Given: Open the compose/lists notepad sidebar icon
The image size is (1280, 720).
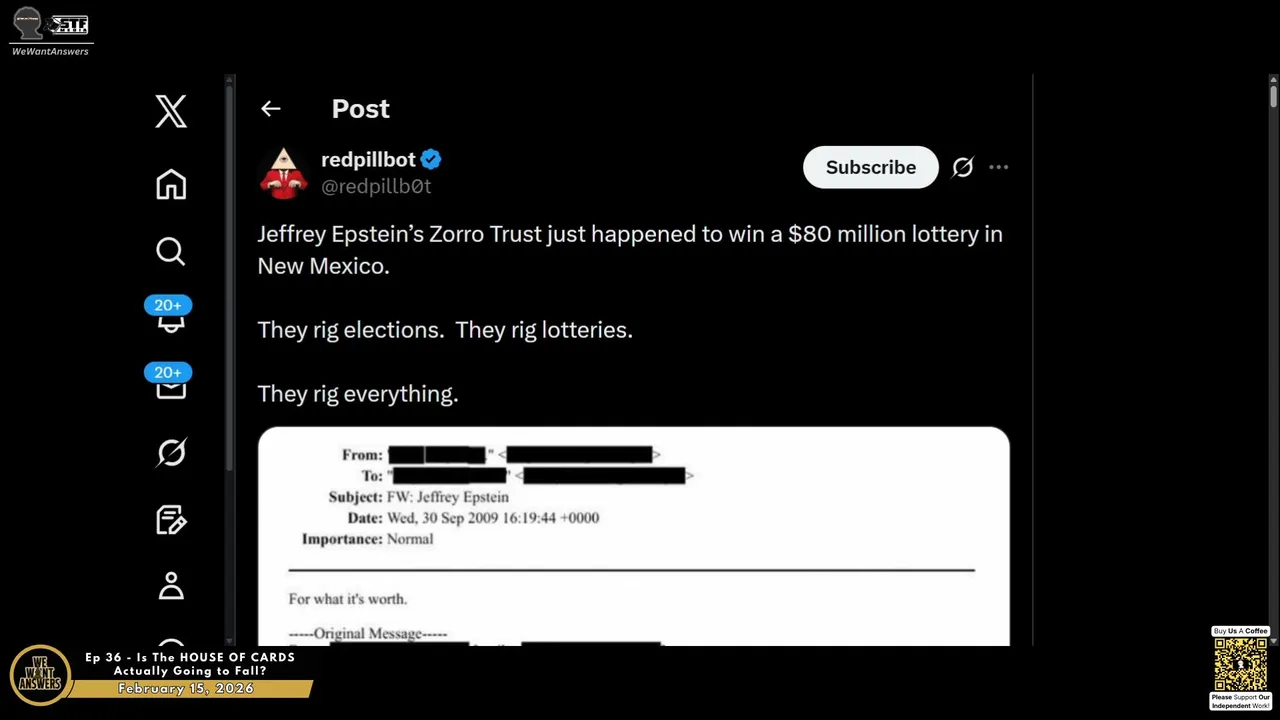Looking at the screenshot, I should [x=171, y=520].
